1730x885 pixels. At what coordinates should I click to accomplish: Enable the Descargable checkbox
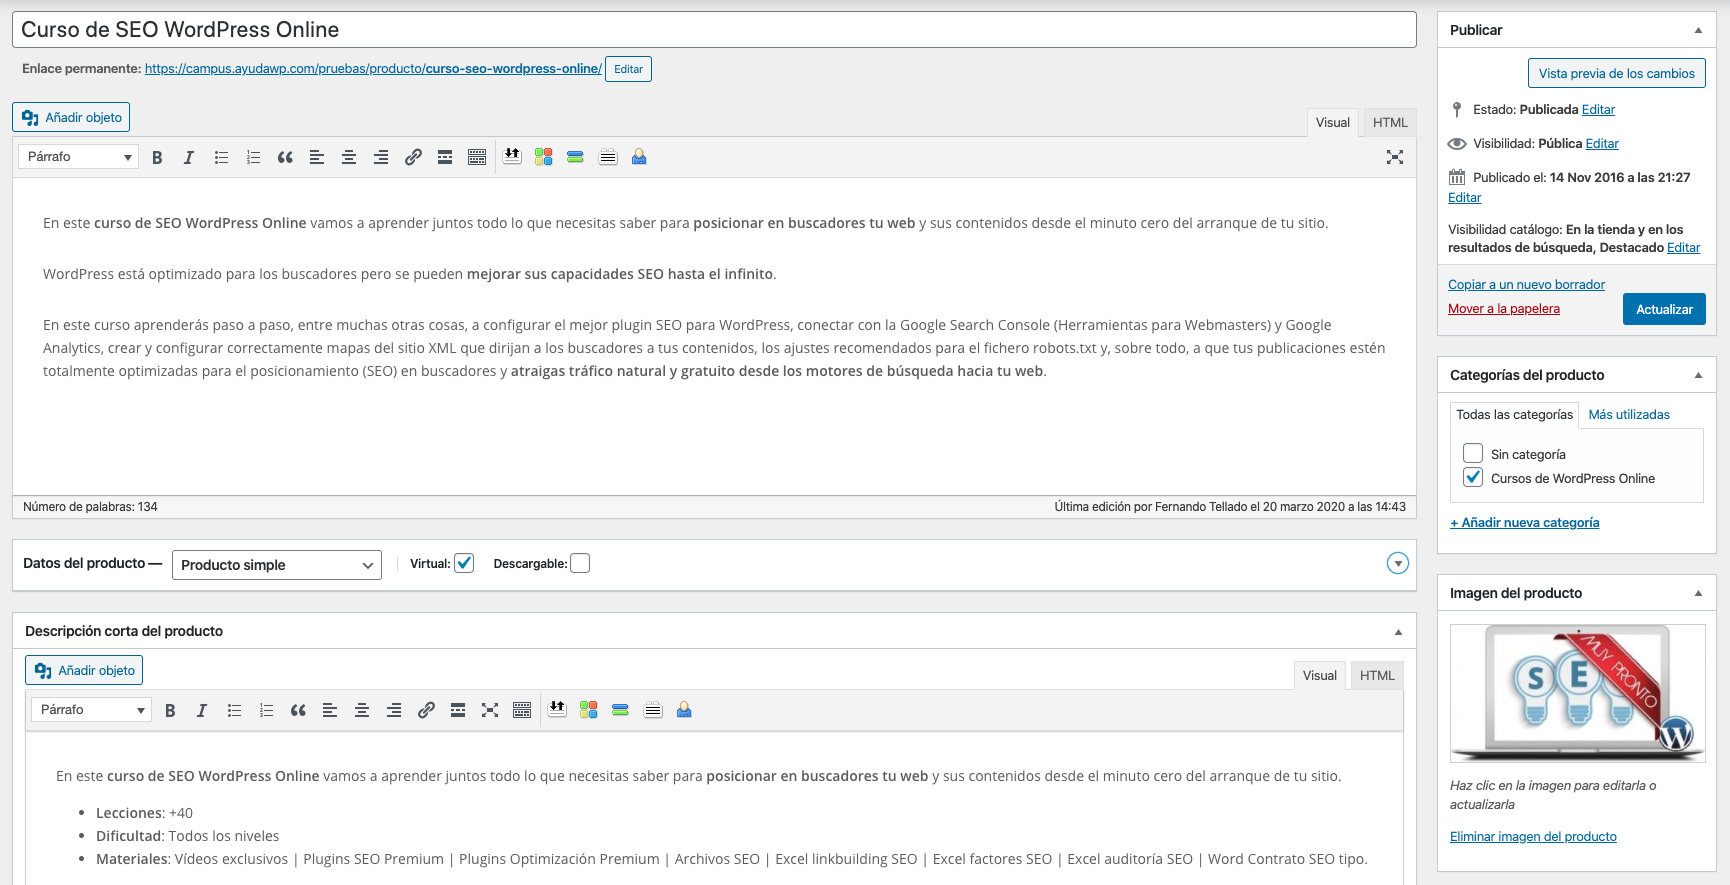coord(580,563)
